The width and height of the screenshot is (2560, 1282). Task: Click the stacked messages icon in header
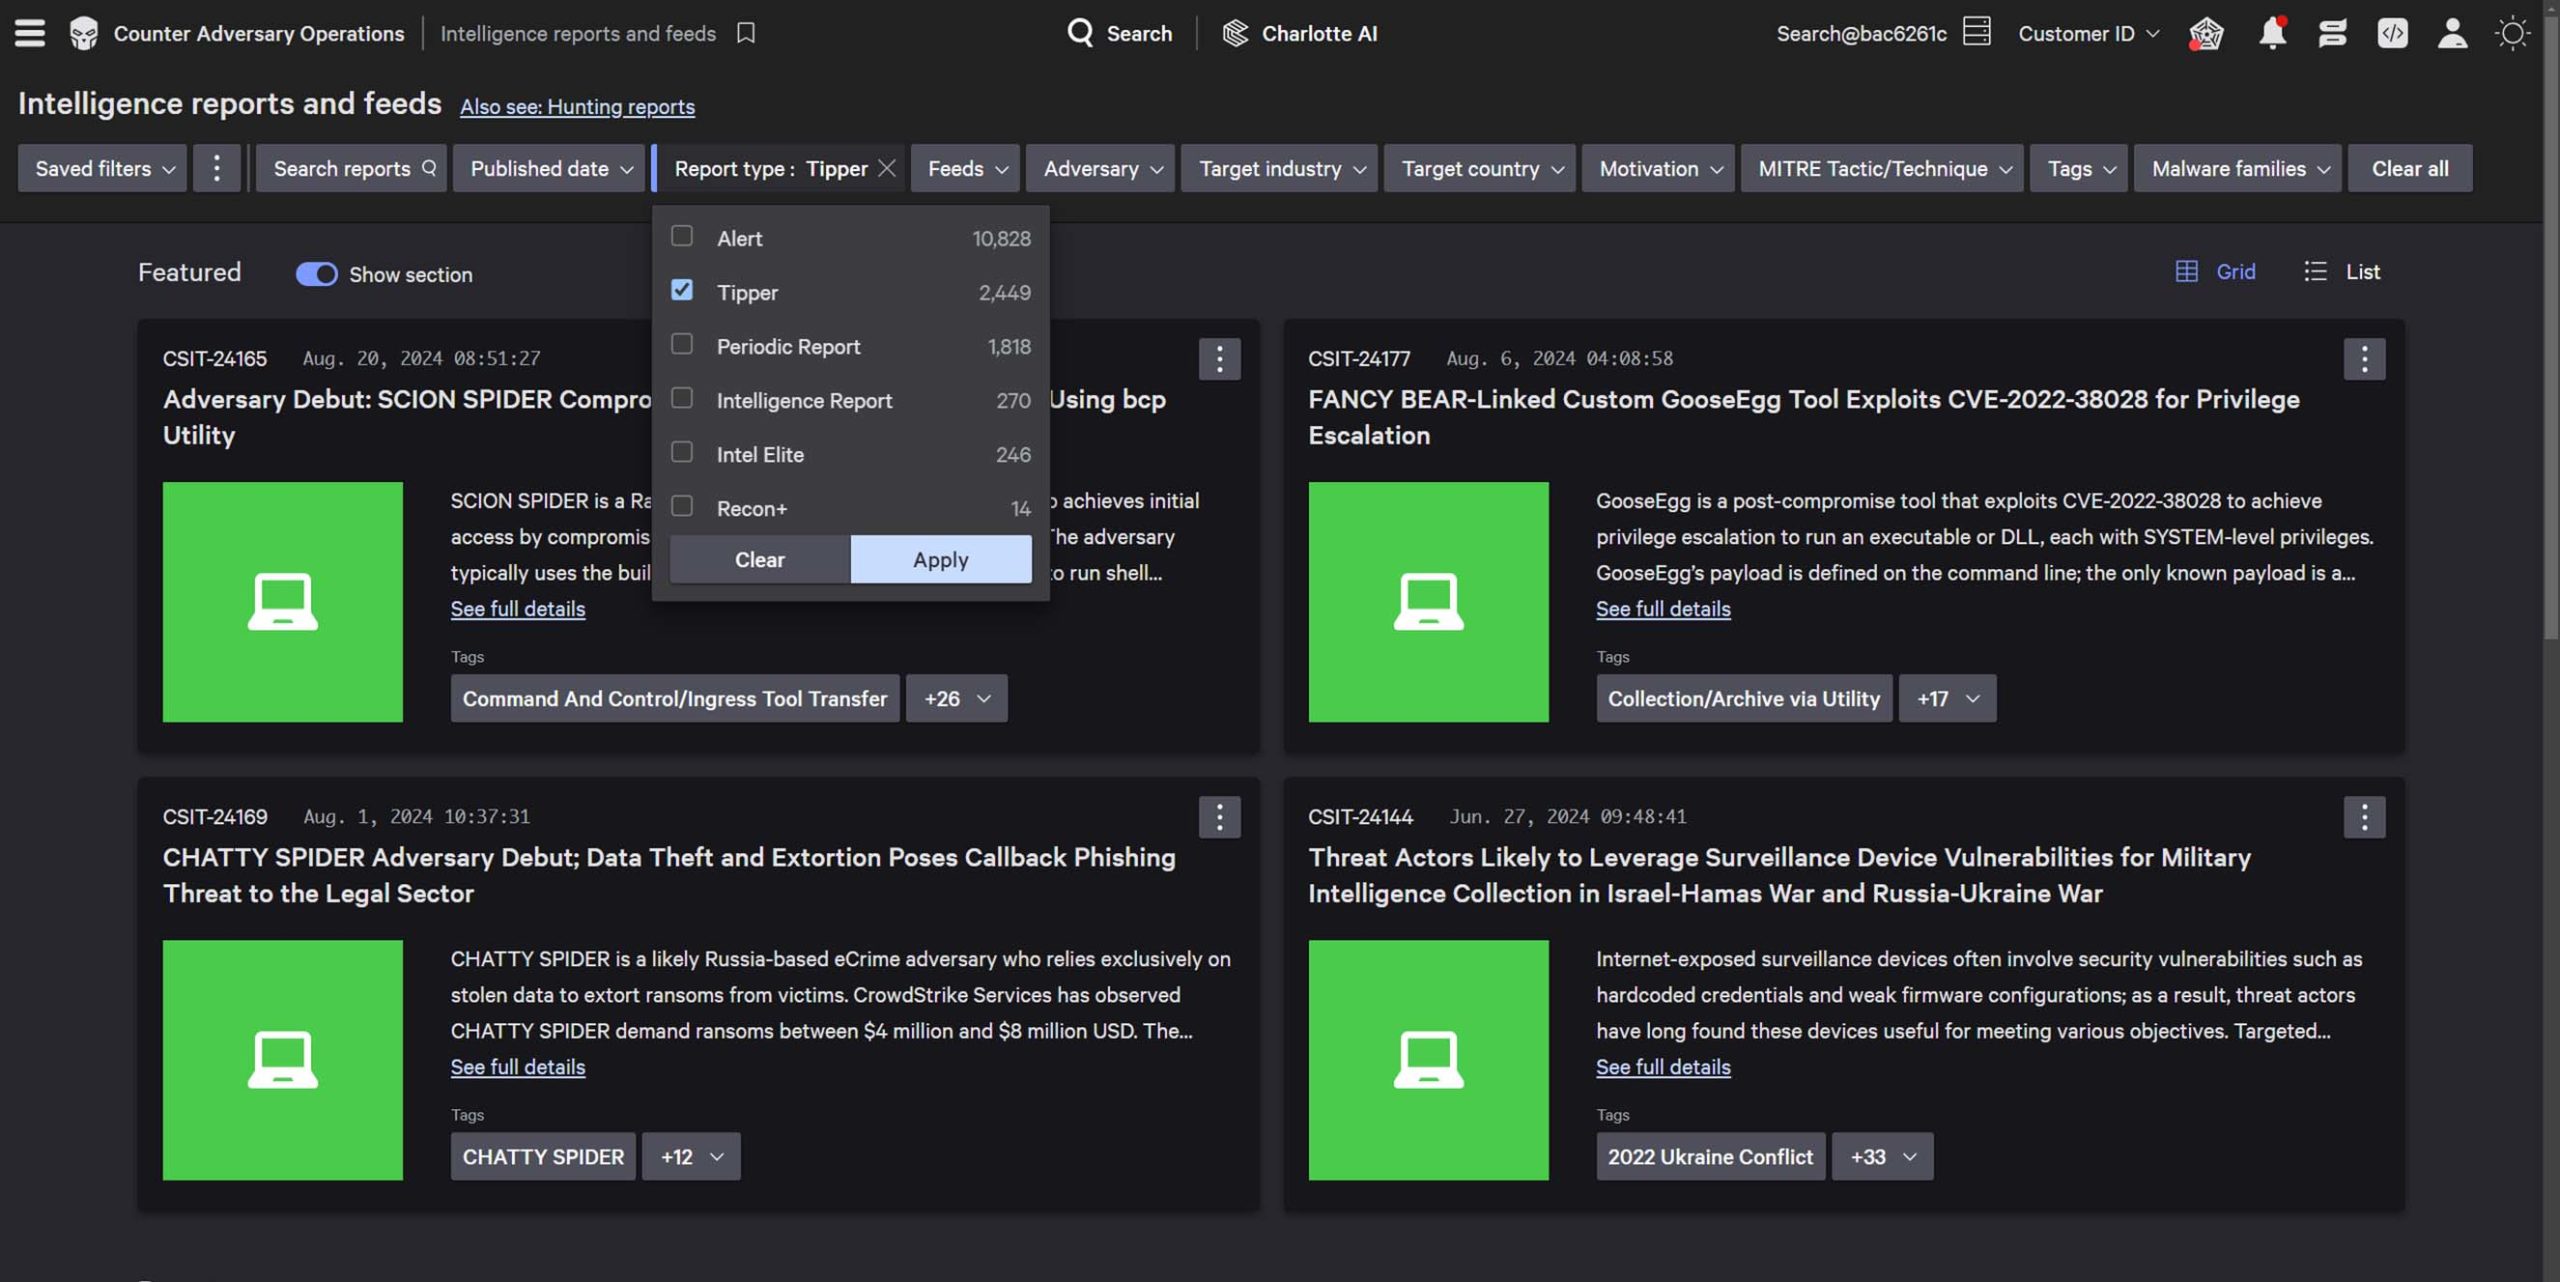(2332, 33)
